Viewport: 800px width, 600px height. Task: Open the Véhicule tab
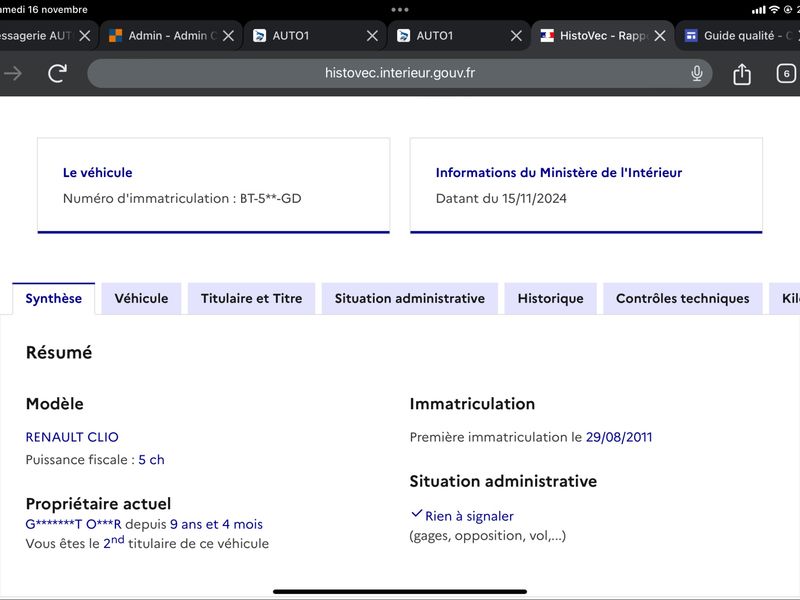click(141, 298)
